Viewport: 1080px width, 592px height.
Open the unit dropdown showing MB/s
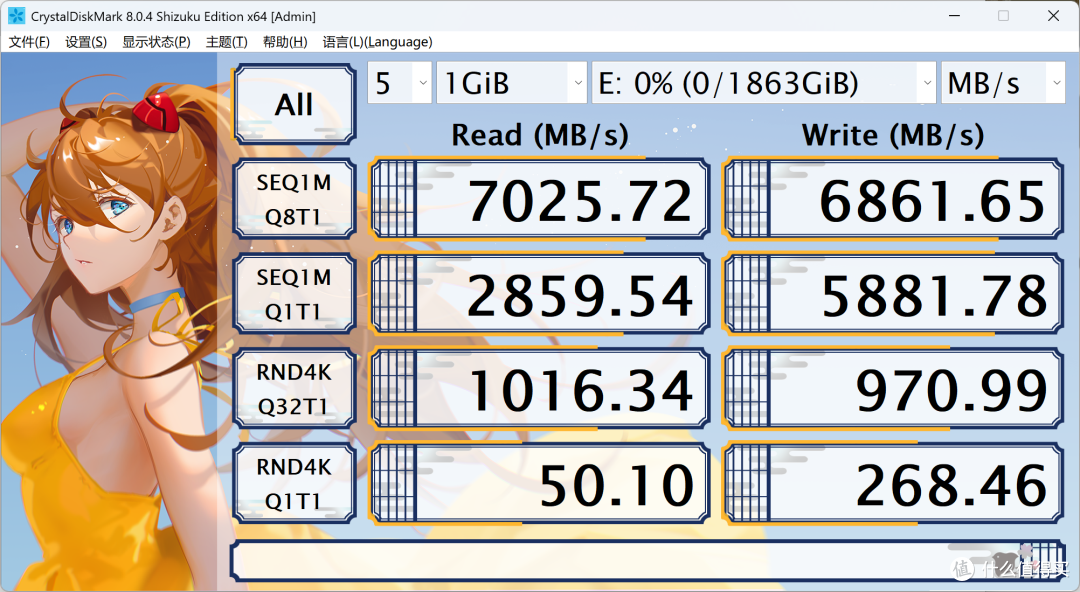[x=1003, y=83]
